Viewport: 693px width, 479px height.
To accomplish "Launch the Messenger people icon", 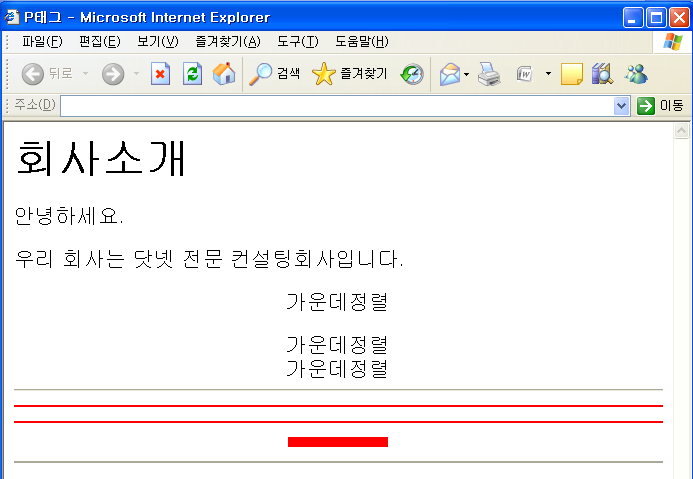I will 636,74.
